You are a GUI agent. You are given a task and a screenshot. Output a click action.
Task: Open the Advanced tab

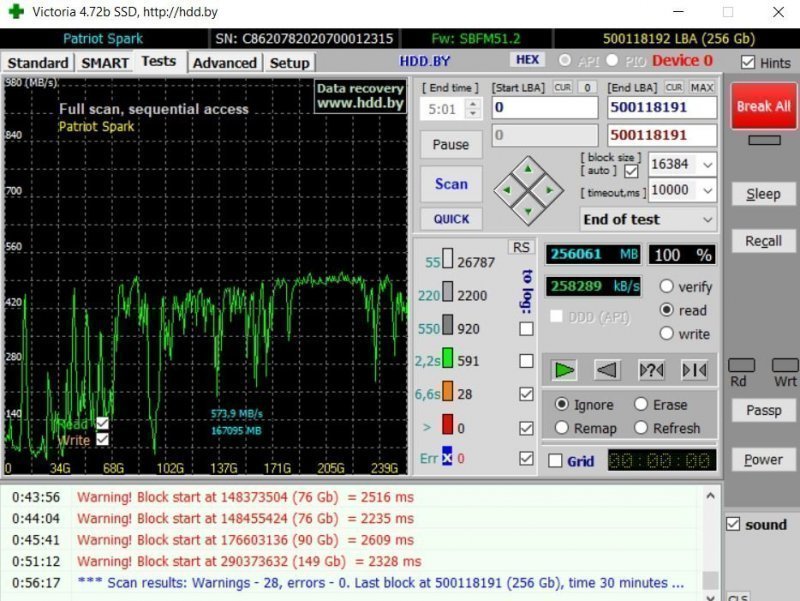[224, 63]
